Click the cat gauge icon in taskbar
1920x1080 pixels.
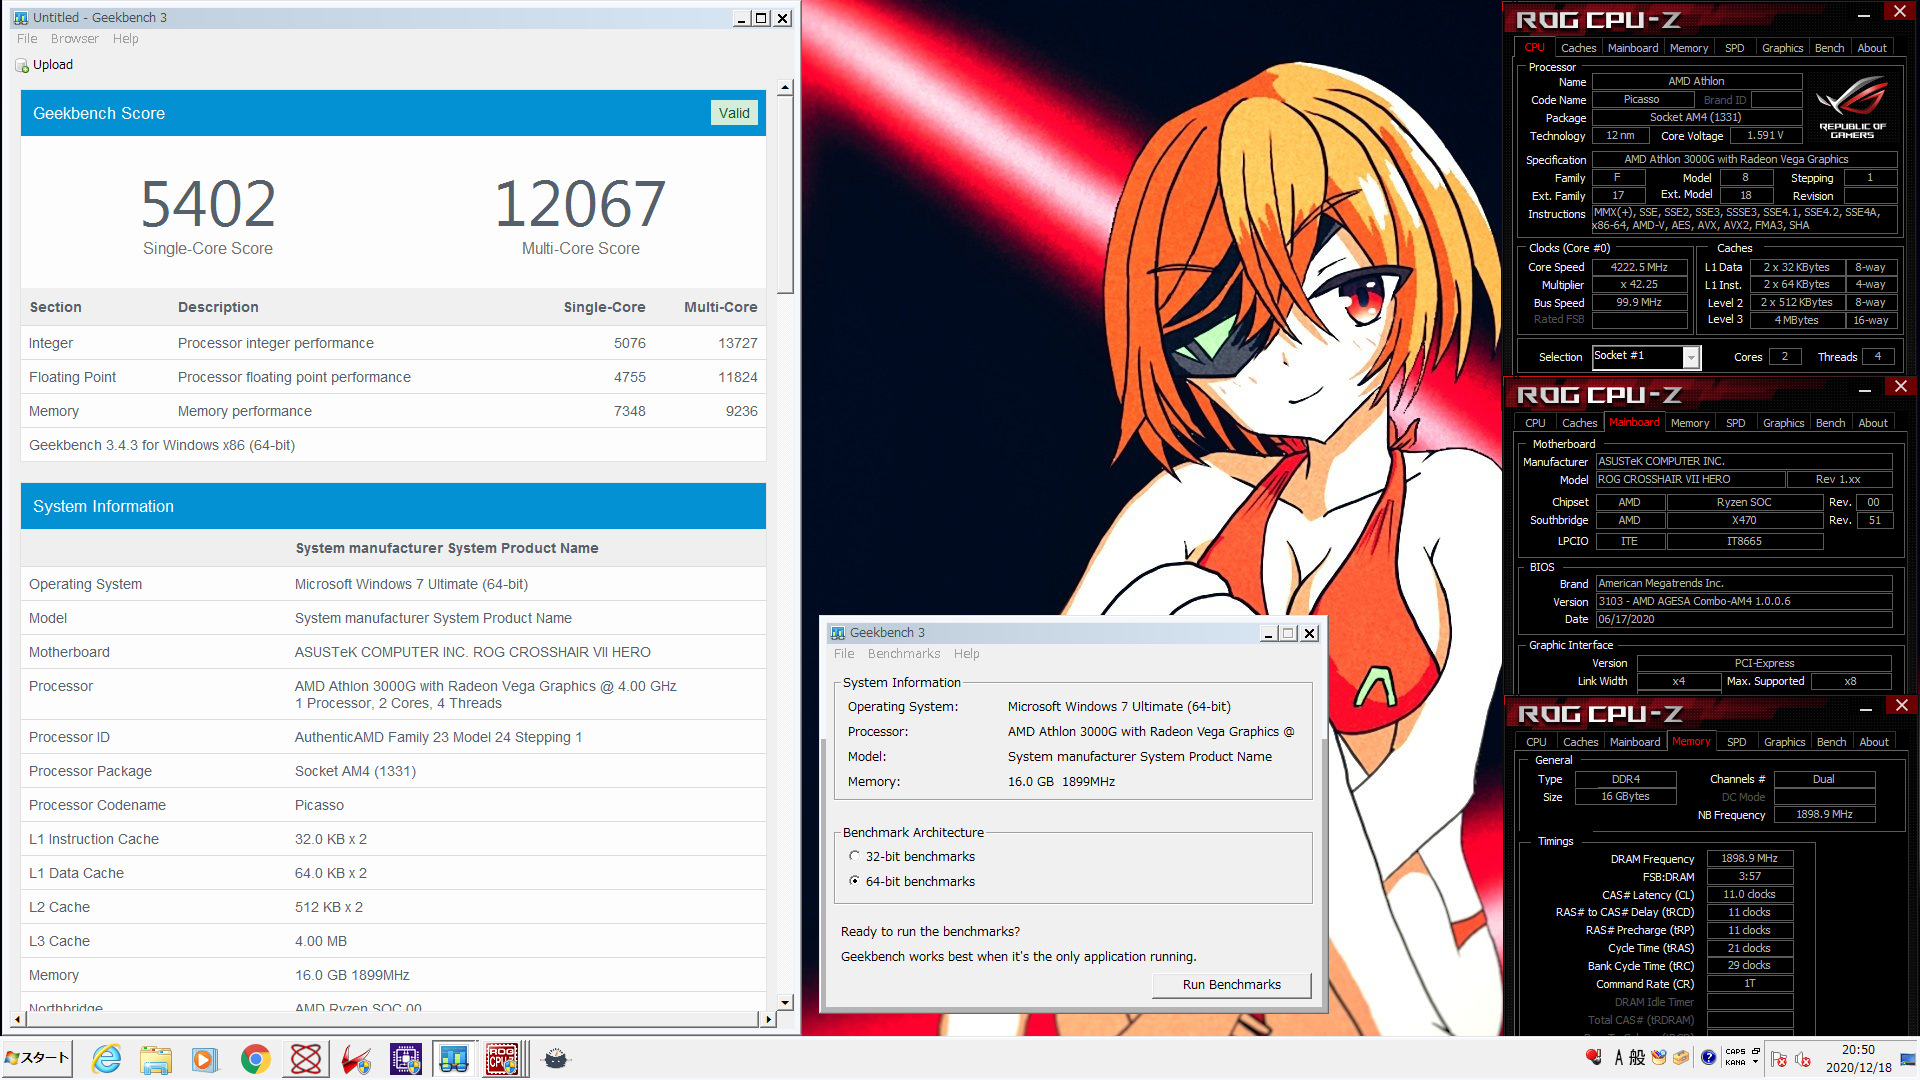point(556,1059)
